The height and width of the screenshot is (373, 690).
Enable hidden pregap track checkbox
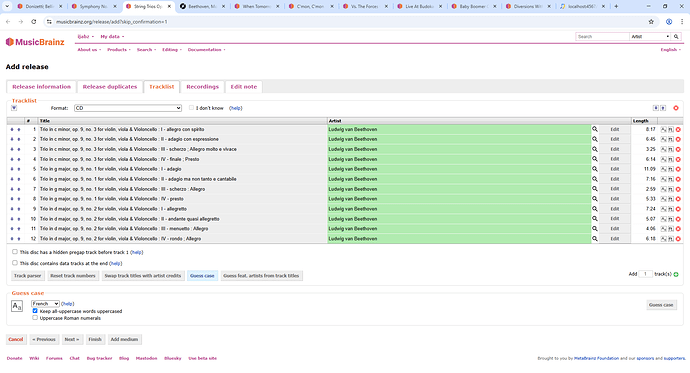(x=15, y=252)
